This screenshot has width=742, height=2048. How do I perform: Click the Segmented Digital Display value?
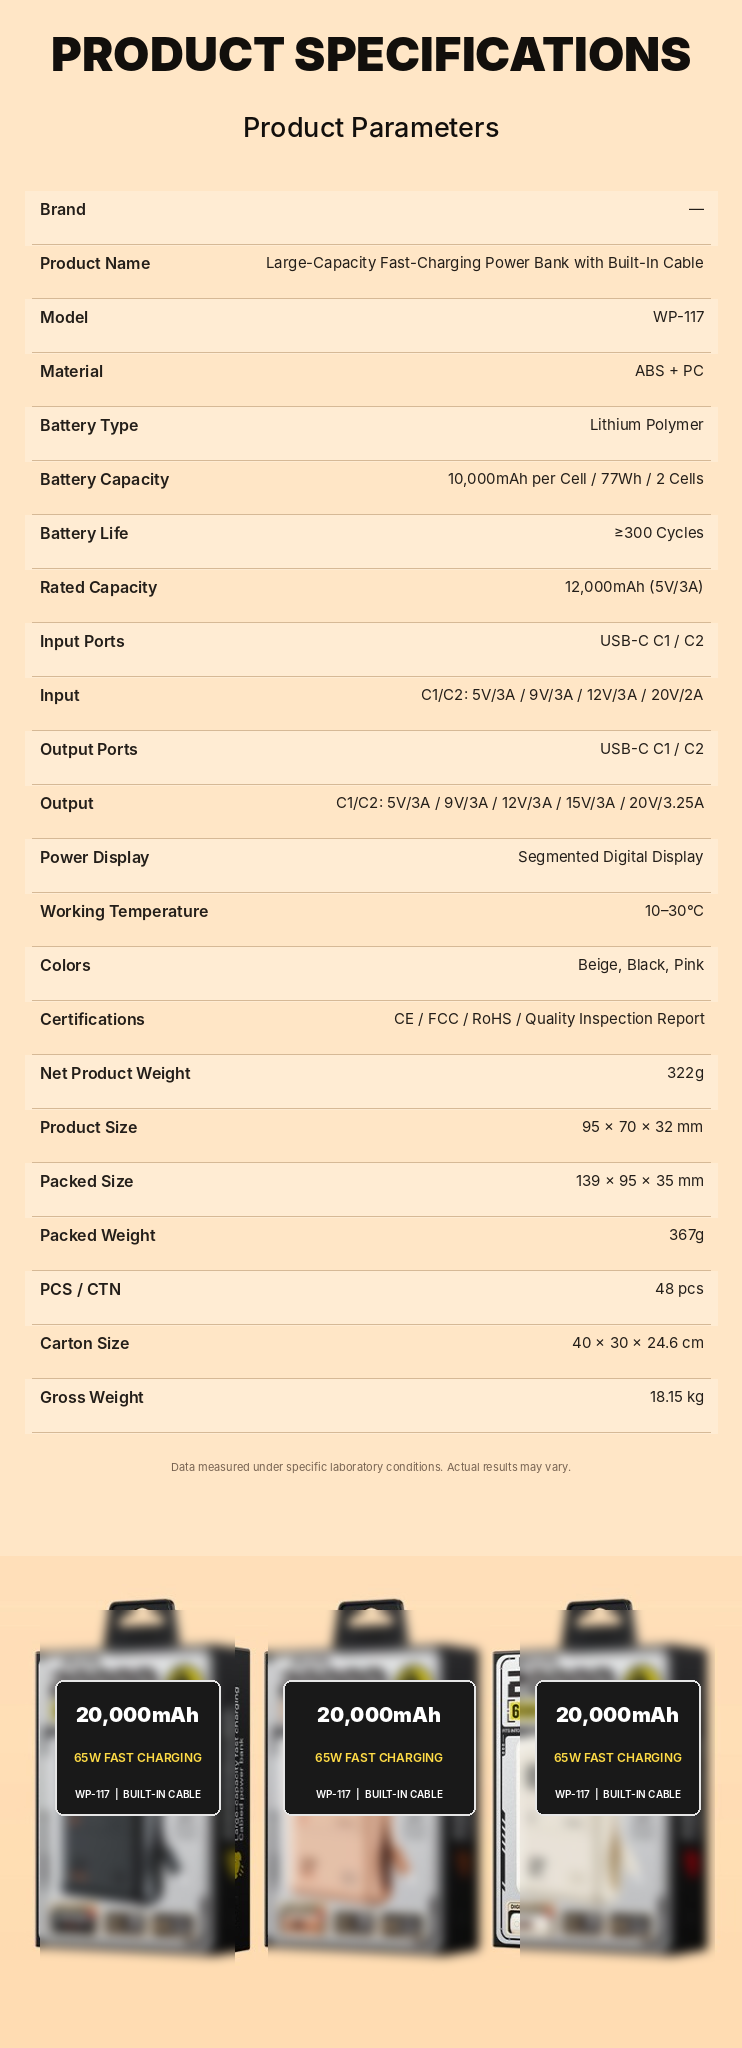611,857
